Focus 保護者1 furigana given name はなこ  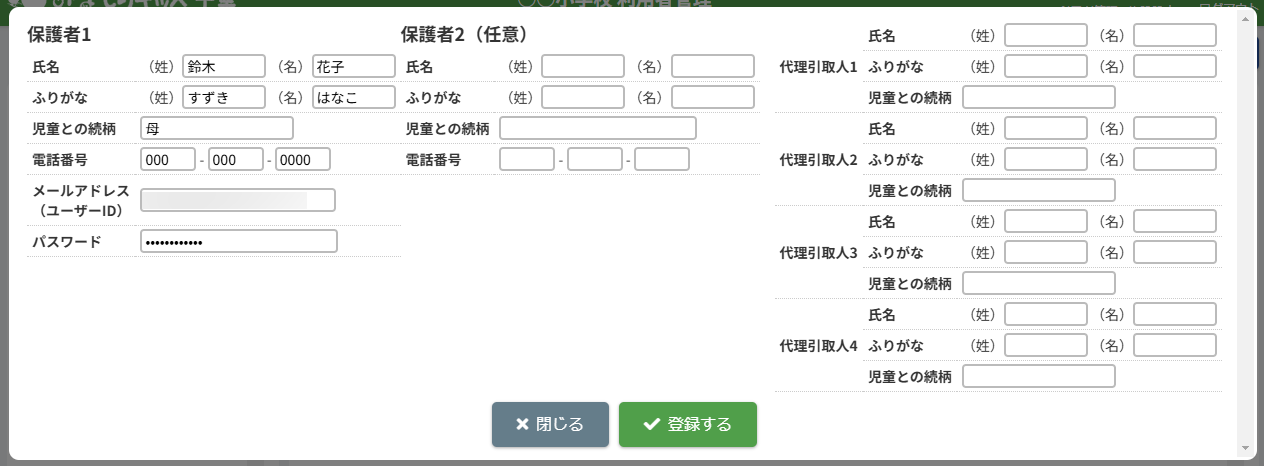click(354, 97)
